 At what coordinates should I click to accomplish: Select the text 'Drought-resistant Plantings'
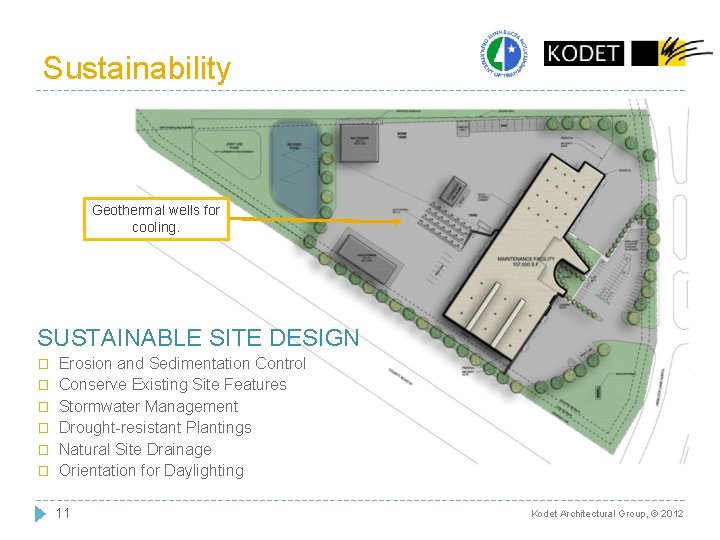coord(155,428)
